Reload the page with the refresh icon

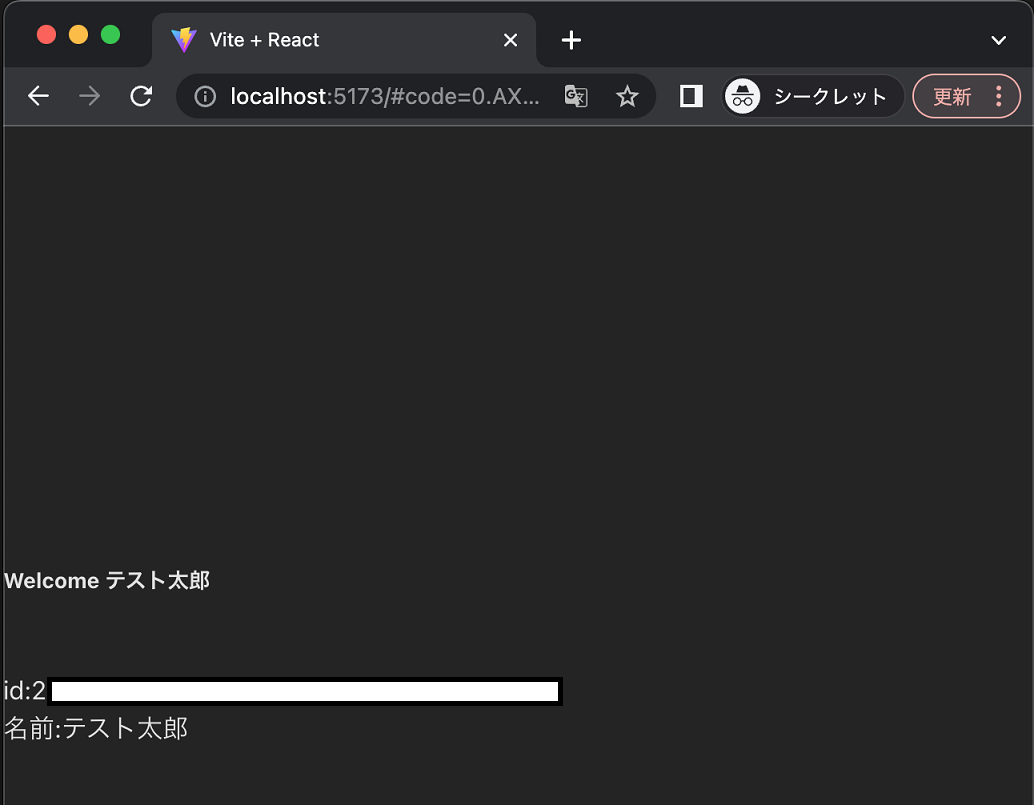coord(140,96)
